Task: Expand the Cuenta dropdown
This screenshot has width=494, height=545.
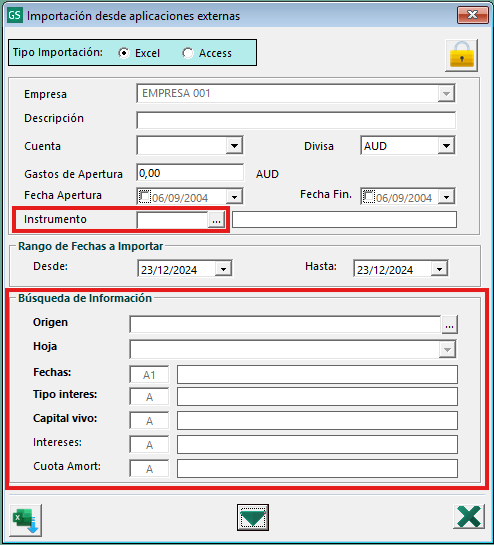Action: click(x=234, y=146)
